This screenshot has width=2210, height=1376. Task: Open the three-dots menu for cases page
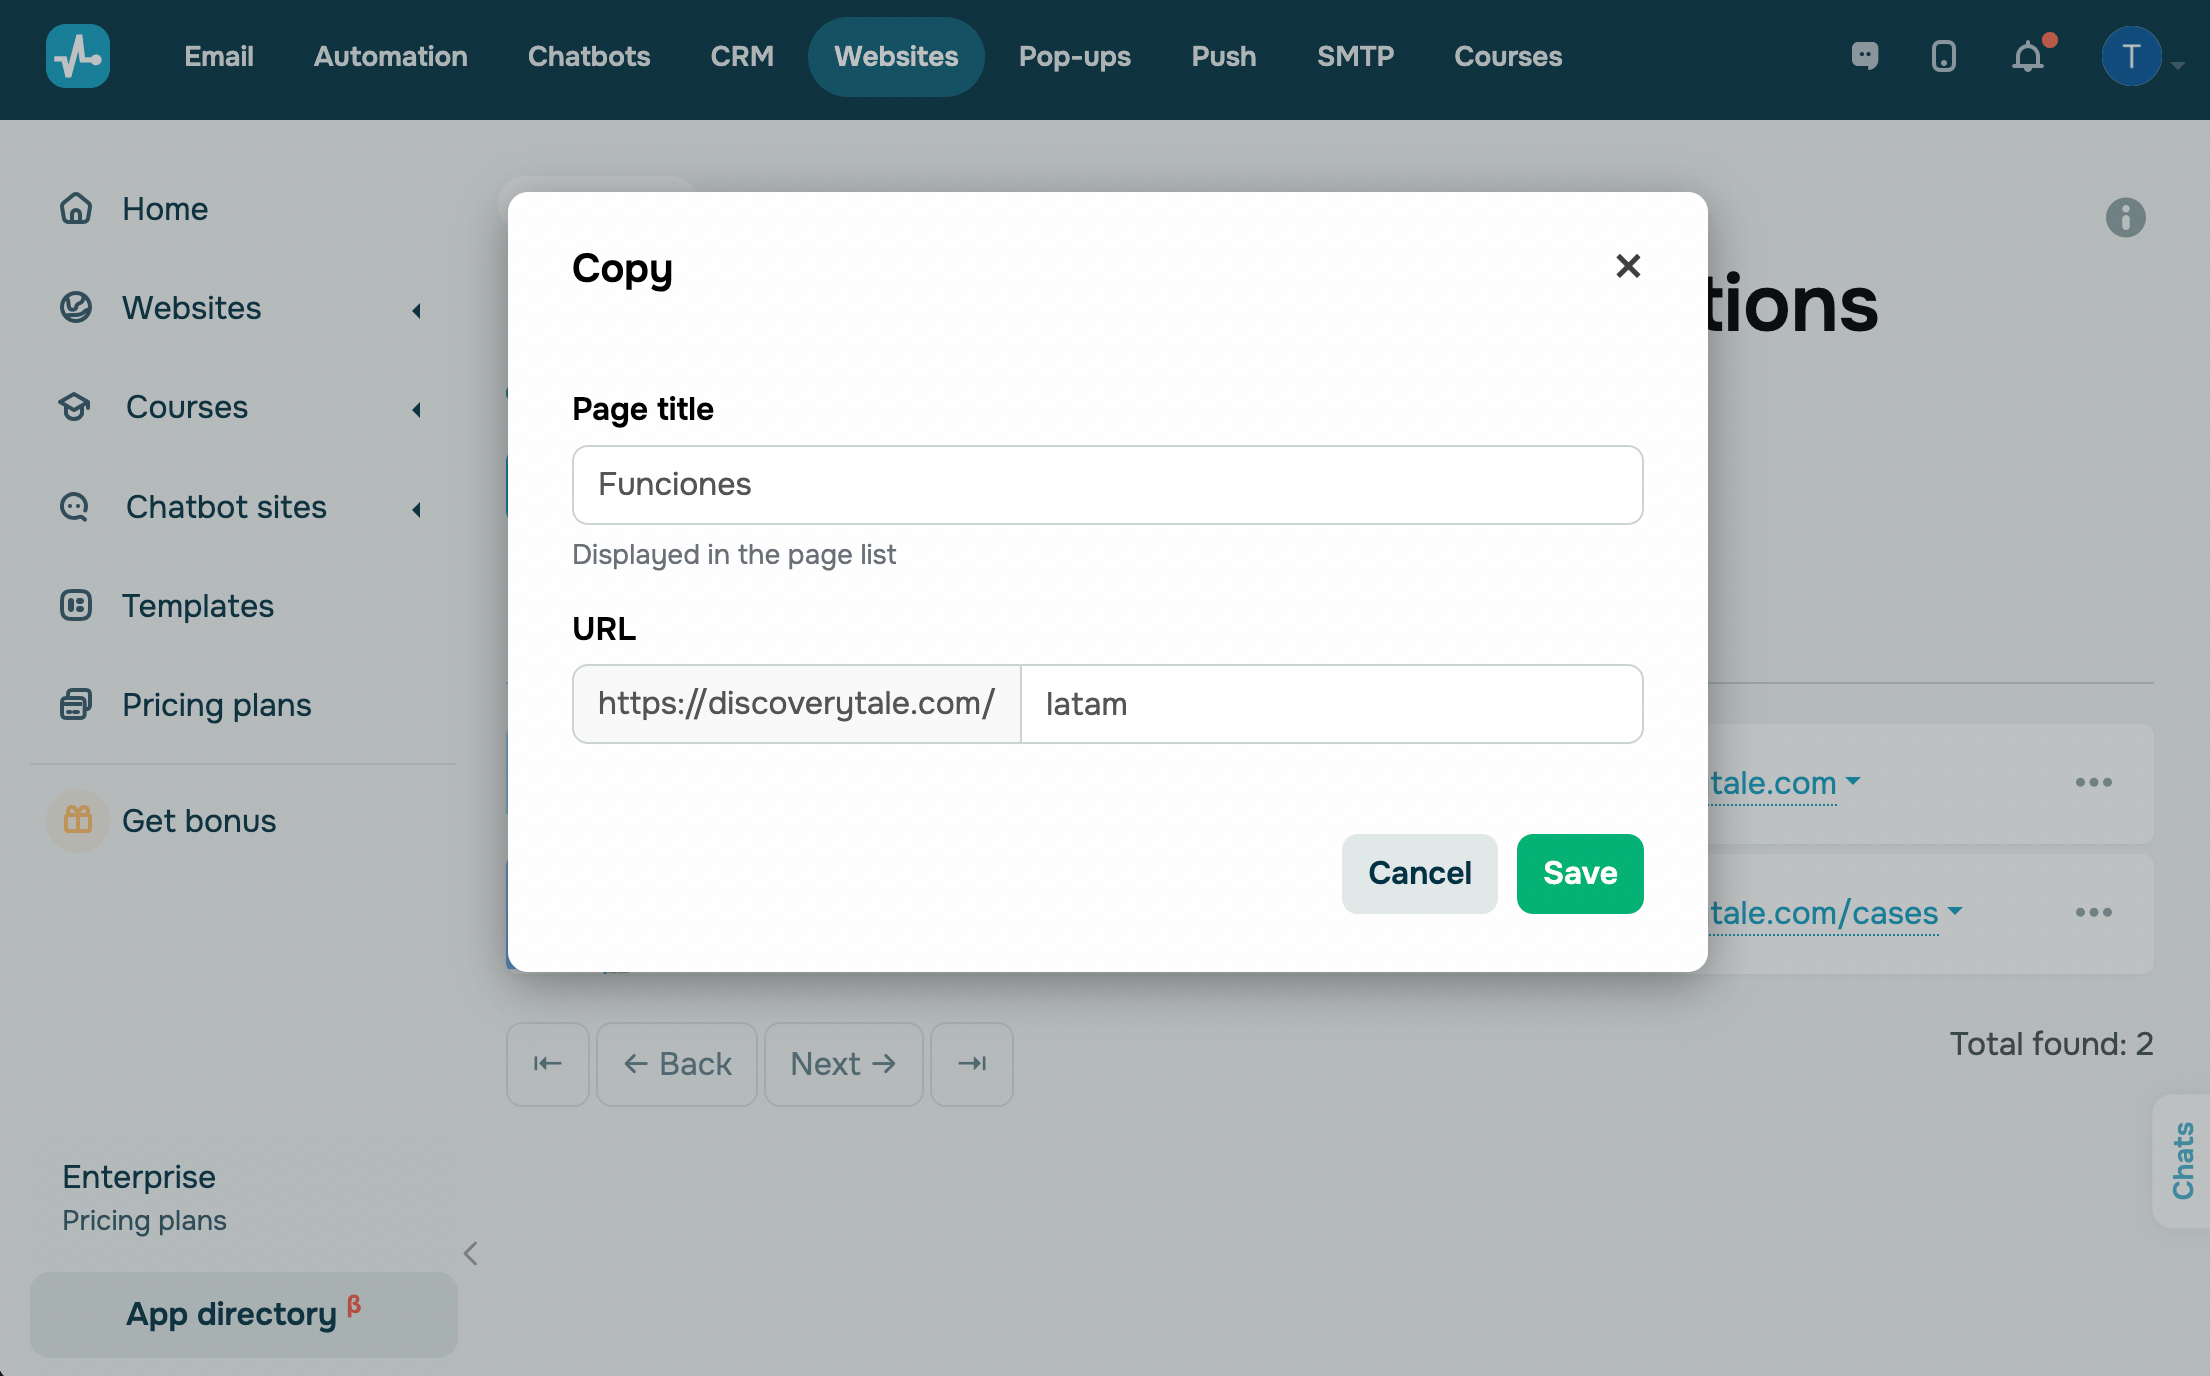click(x=2093, y=912)
